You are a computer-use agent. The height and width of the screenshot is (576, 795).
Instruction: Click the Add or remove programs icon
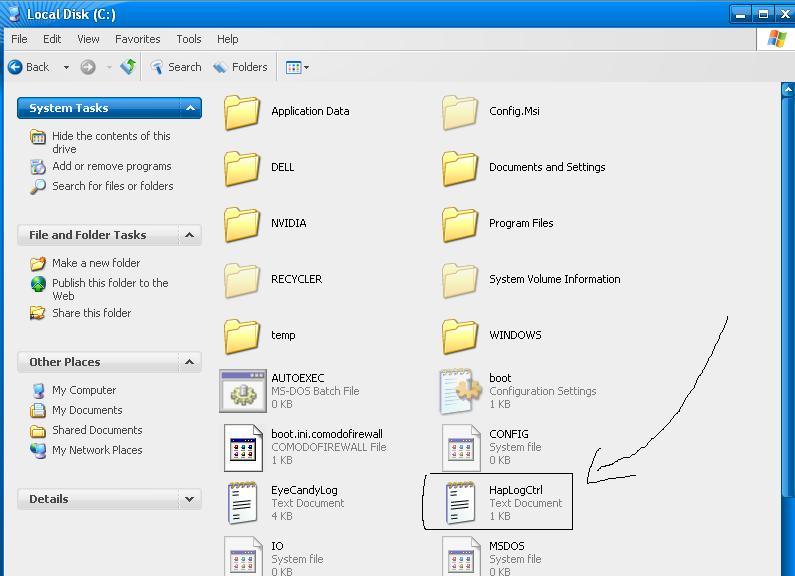point(38,166)
